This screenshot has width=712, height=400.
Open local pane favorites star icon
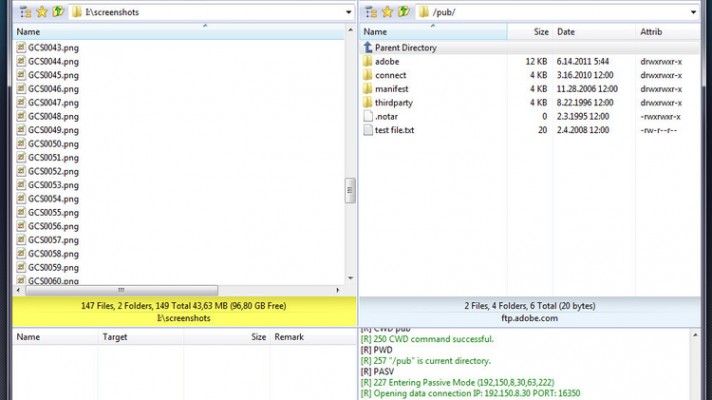point(42,12)
